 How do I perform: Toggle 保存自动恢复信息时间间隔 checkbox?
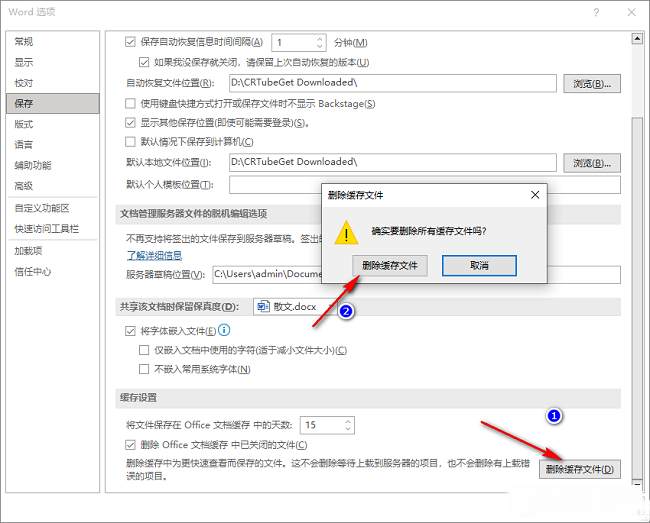[x=130, y=42]
